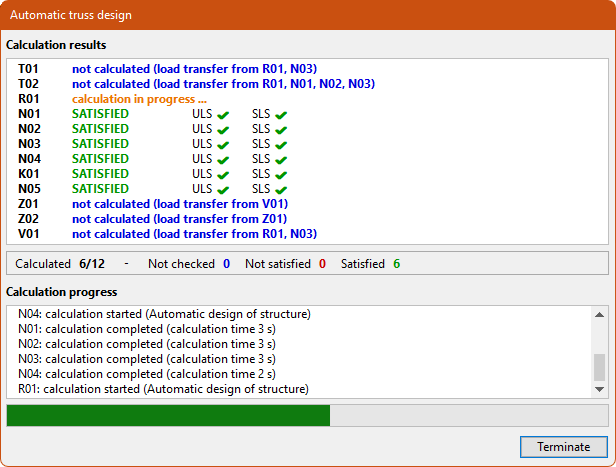Click the green calculation progress bar

[168, 415]
